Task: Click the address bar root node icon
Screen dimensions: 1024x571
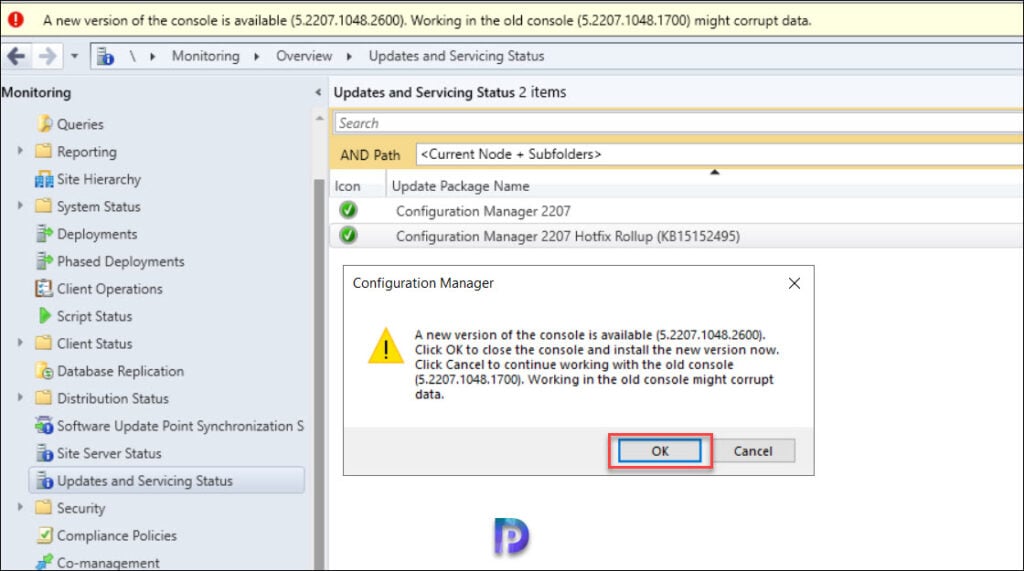Action: (x=105, y=57)
